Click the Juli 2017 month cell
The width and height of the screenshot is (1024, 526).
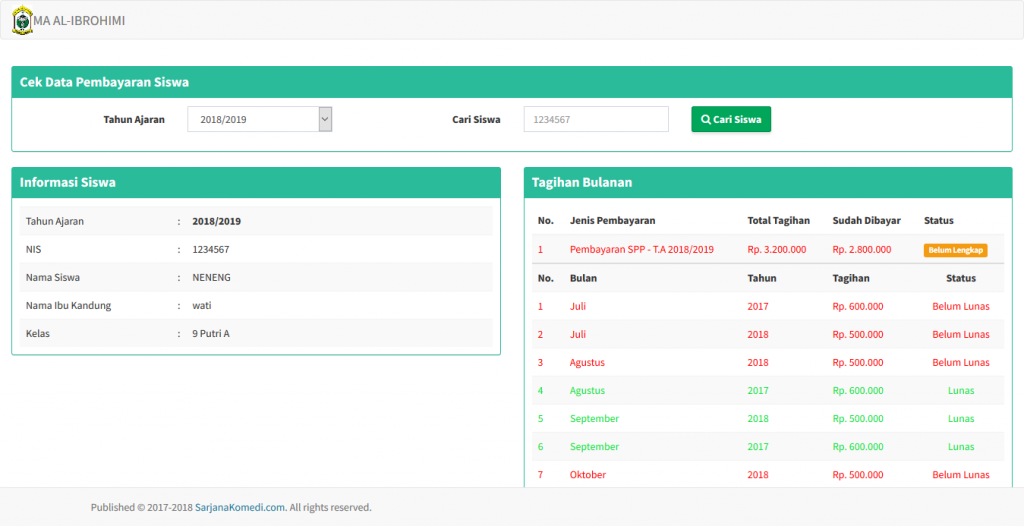(578, 306)
